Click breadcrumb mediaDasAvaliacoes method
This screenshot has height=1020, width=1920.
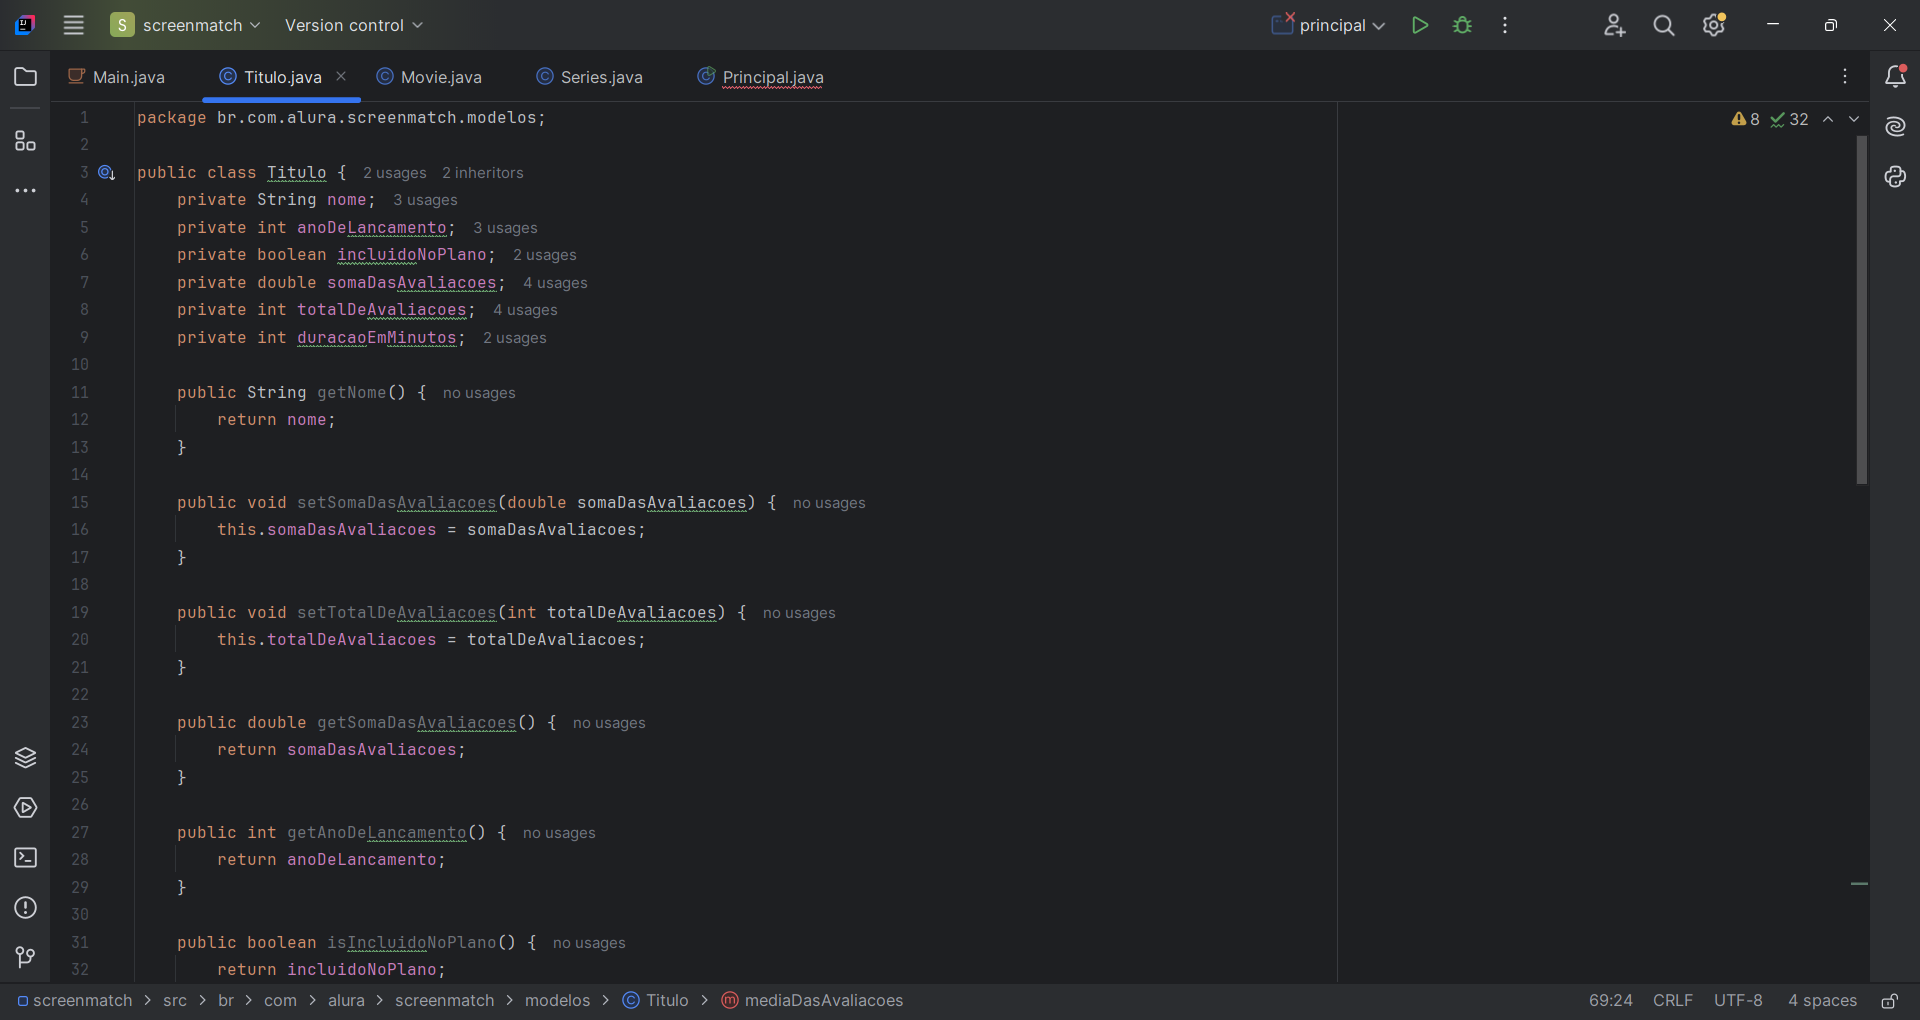pyautogui.click(x=812, y=1001)
